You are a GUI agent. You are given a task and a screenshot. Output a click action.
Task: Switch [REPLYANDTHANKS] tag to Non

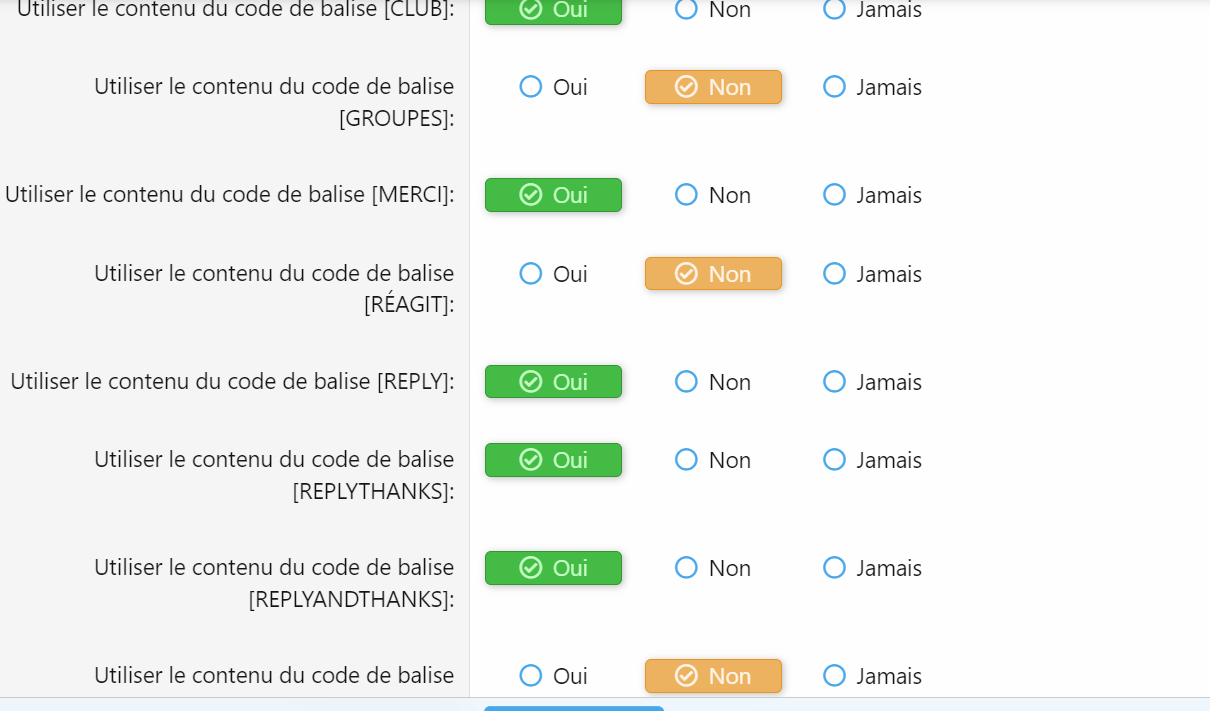pyautogui.click(x=686, y=568)
